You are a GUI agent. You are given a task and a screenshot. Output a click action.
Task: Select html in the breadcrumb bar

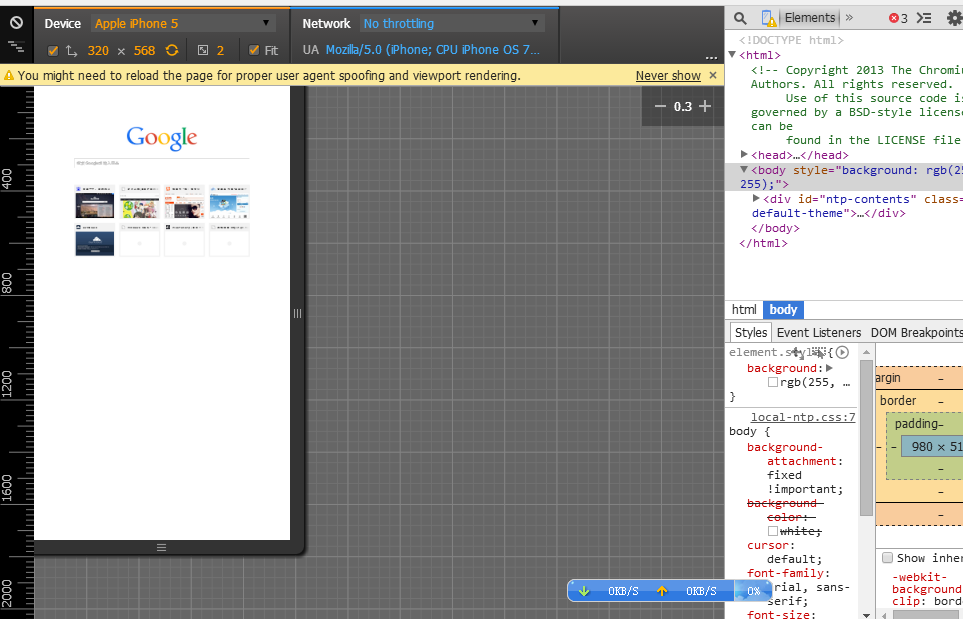click(744, 310)
